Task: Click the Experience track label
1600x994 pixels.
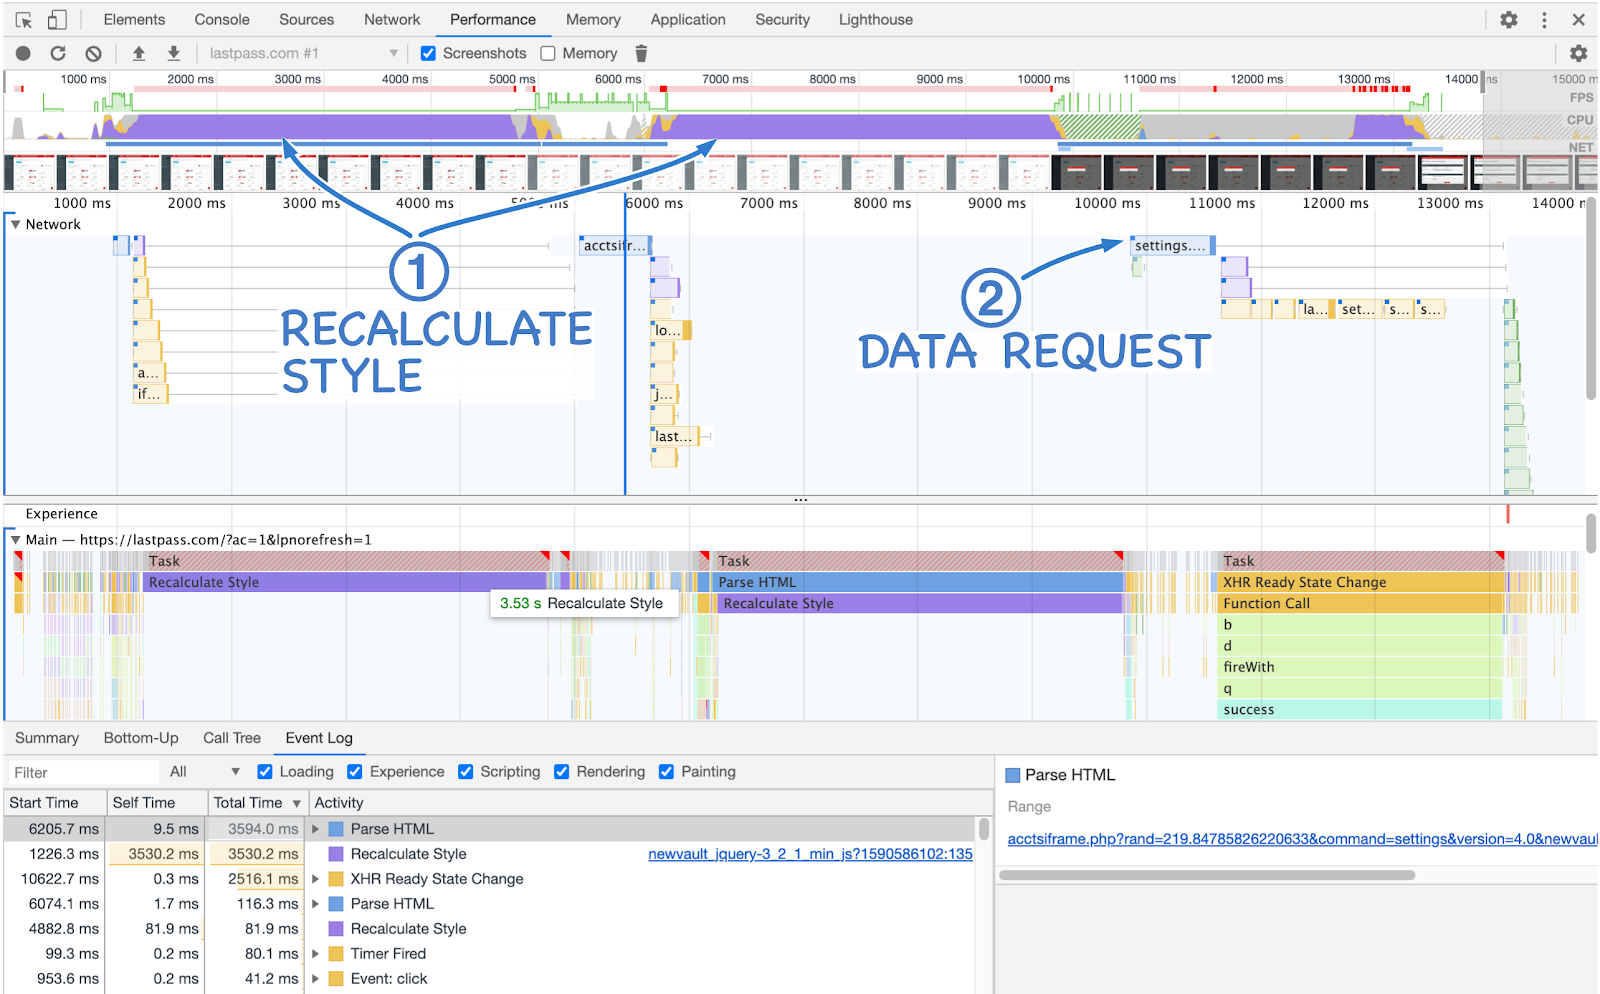Action: pos(61,514)
